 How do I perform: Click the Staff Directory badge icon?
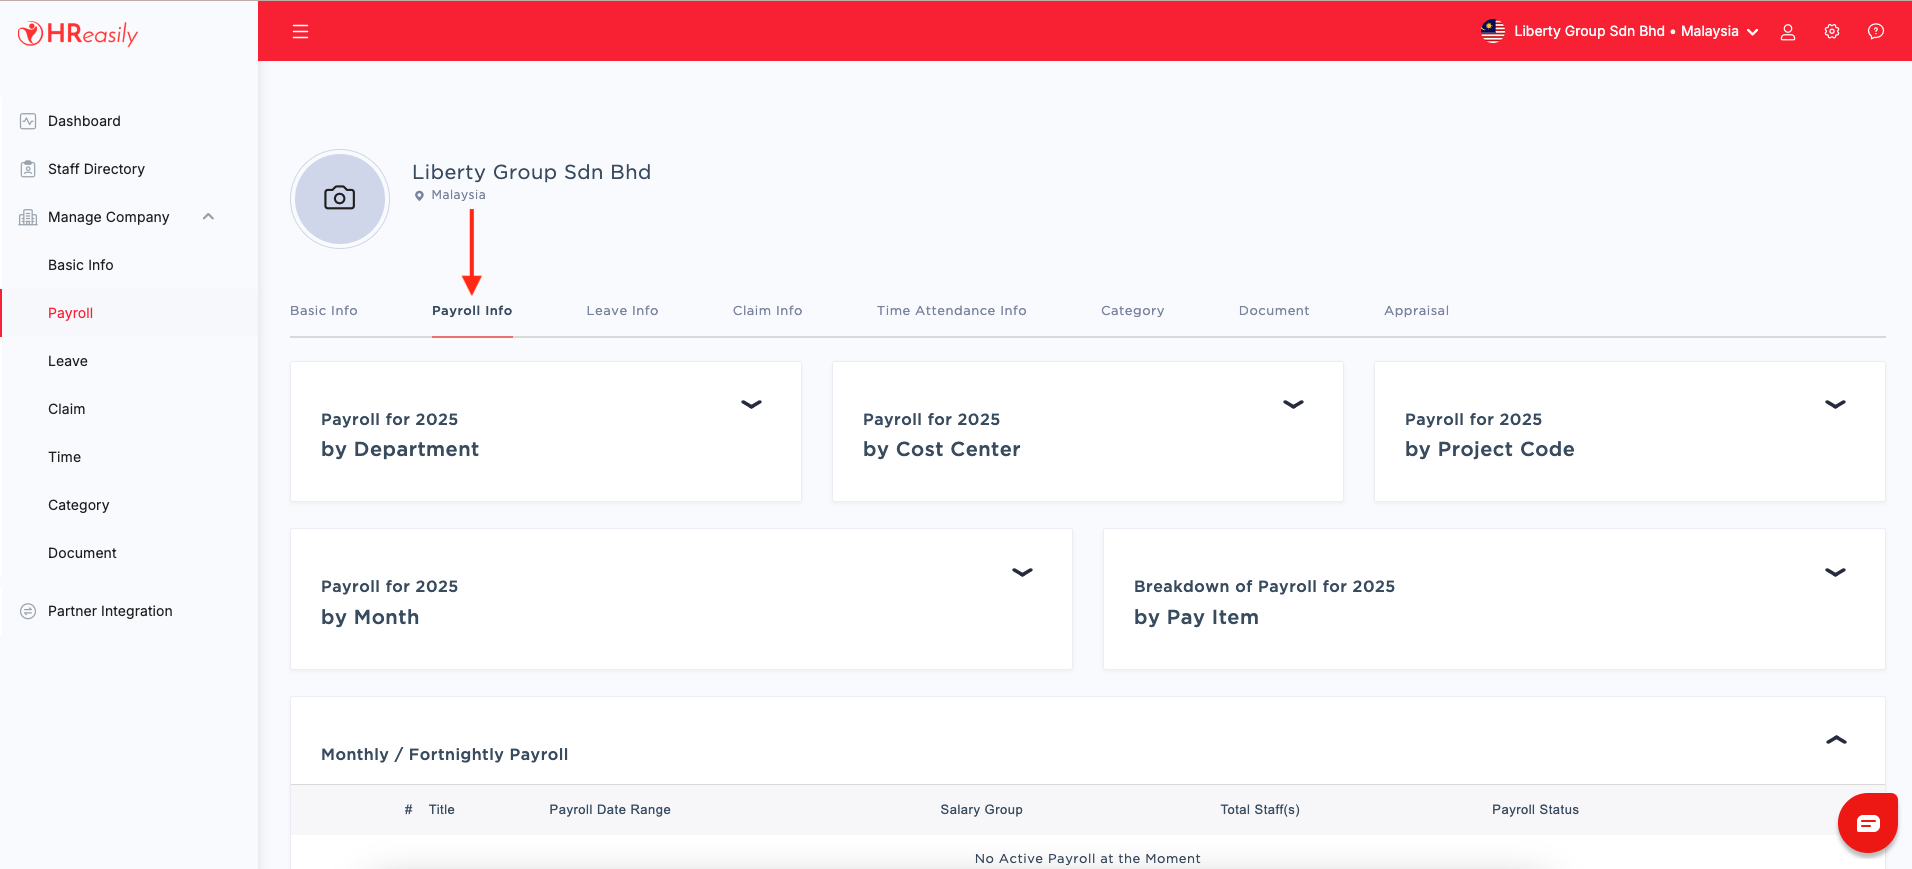(x=28, y=169)
